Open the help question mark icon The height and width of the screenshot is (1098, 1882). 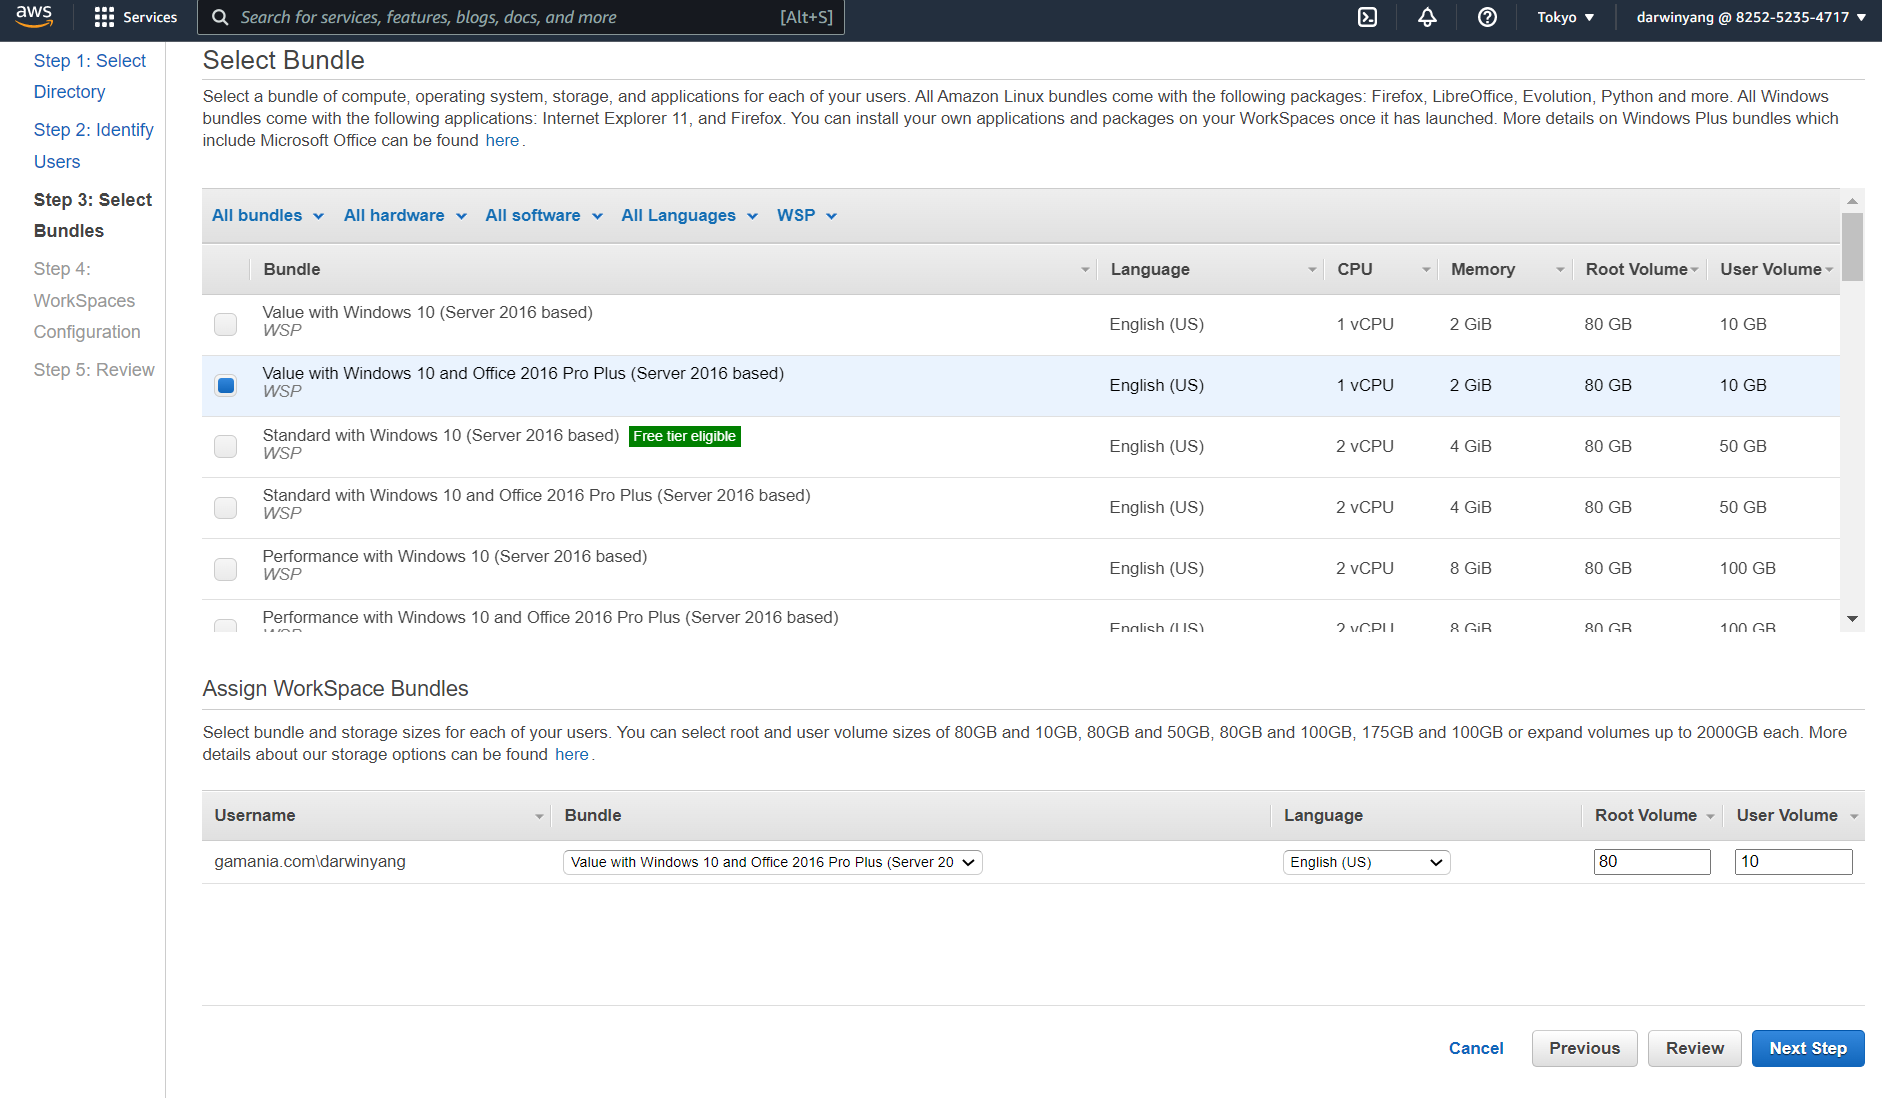coord(1487,17)
